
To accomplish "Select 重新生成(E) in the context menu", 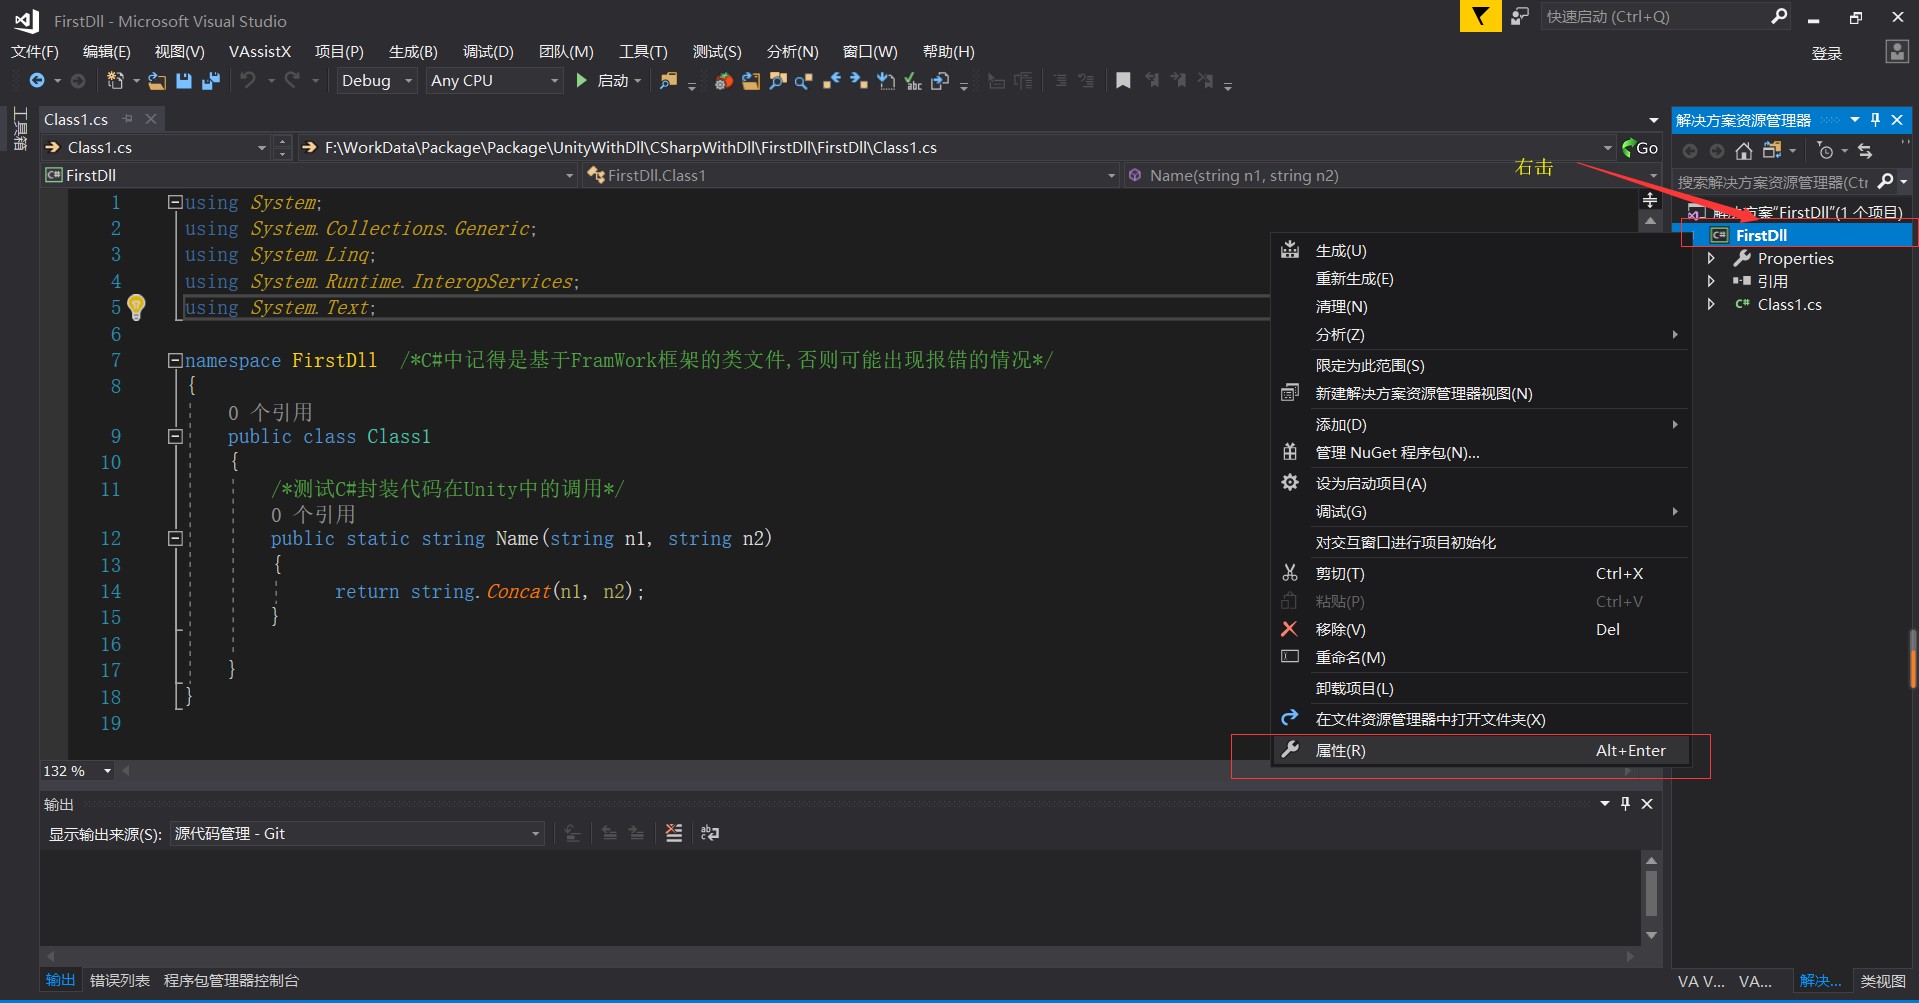I will (x=1481, y=279).
